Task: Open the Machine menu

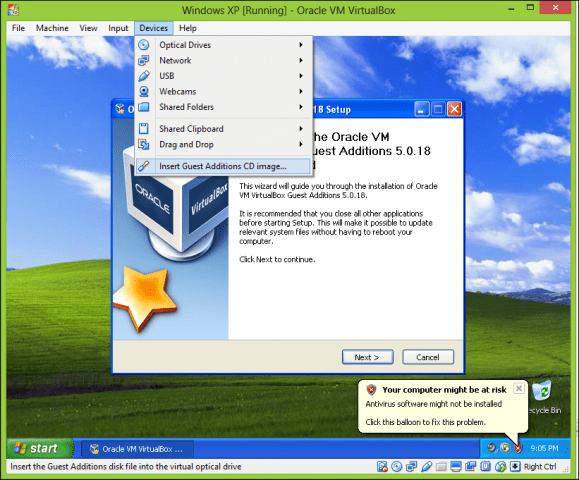Action: (52, 28)
